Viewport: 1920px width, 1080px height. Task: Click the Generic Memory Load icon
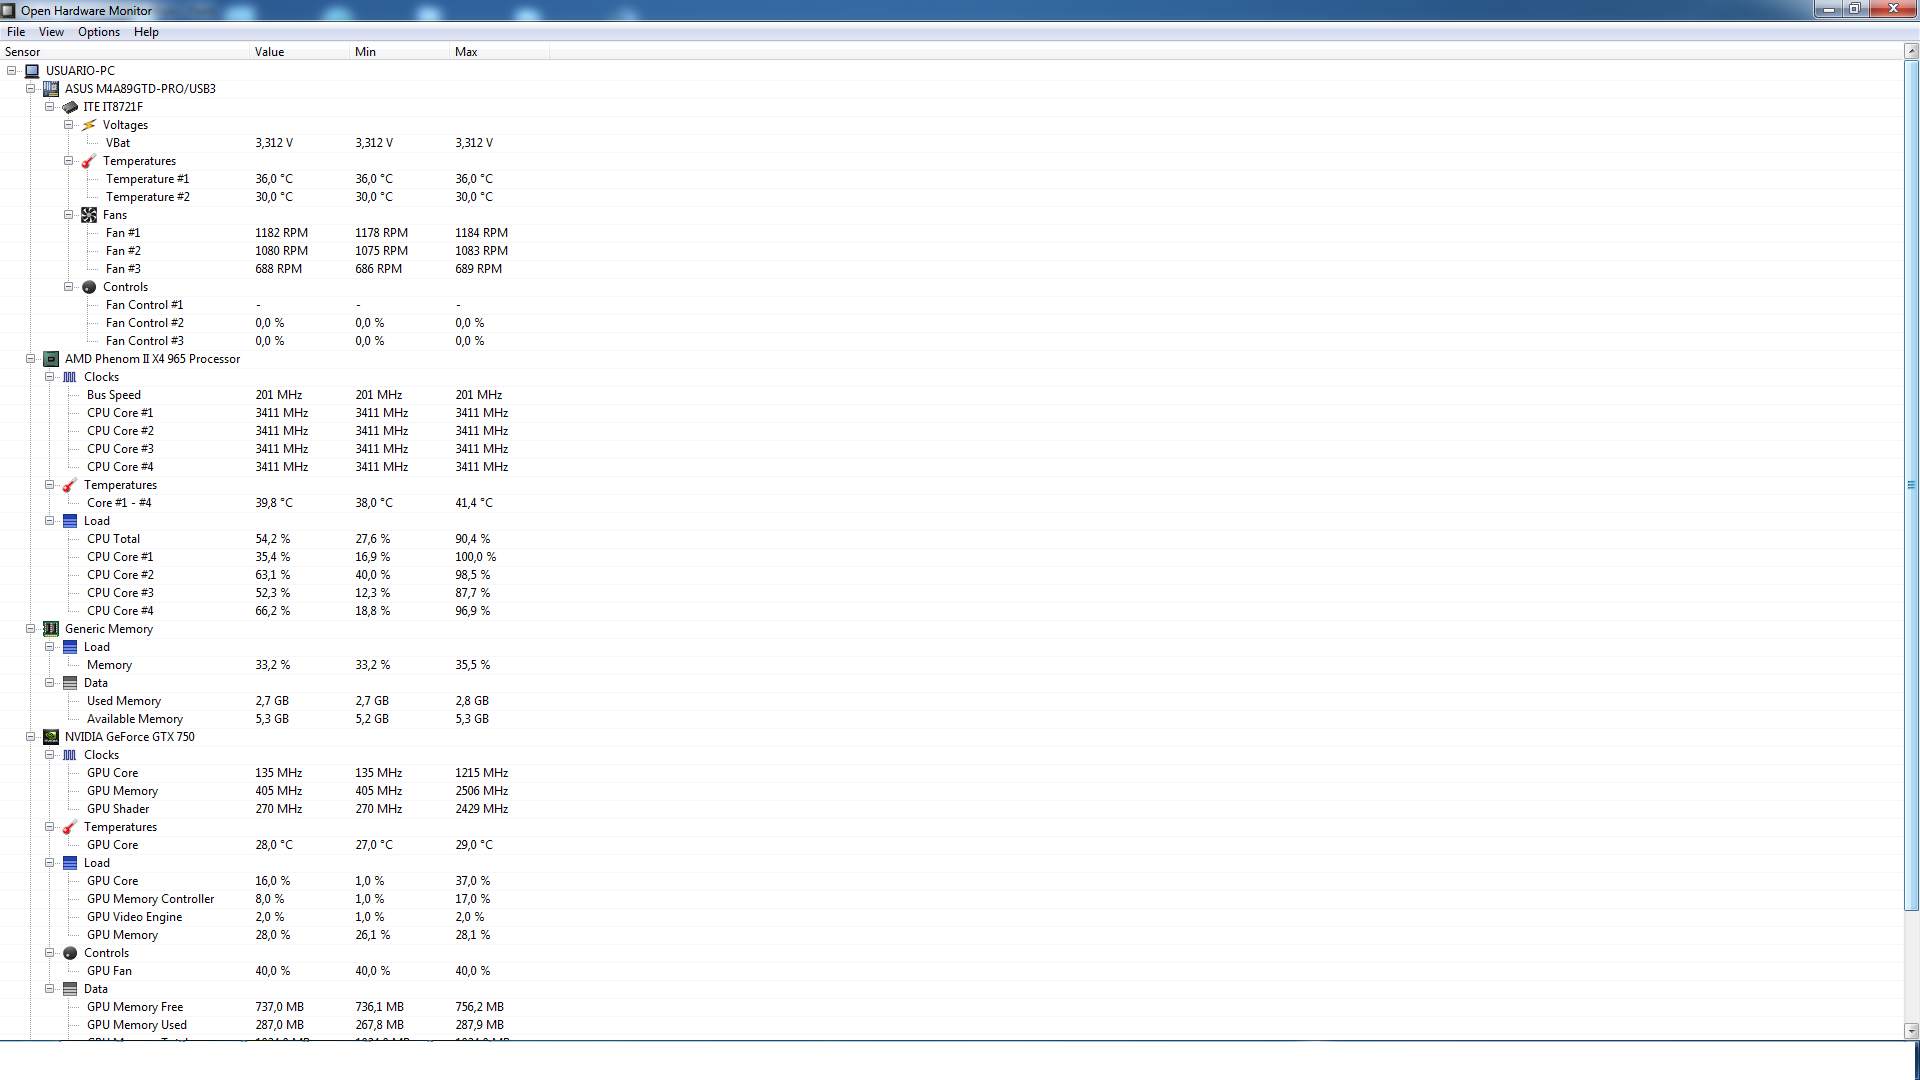tap(70, 647)
